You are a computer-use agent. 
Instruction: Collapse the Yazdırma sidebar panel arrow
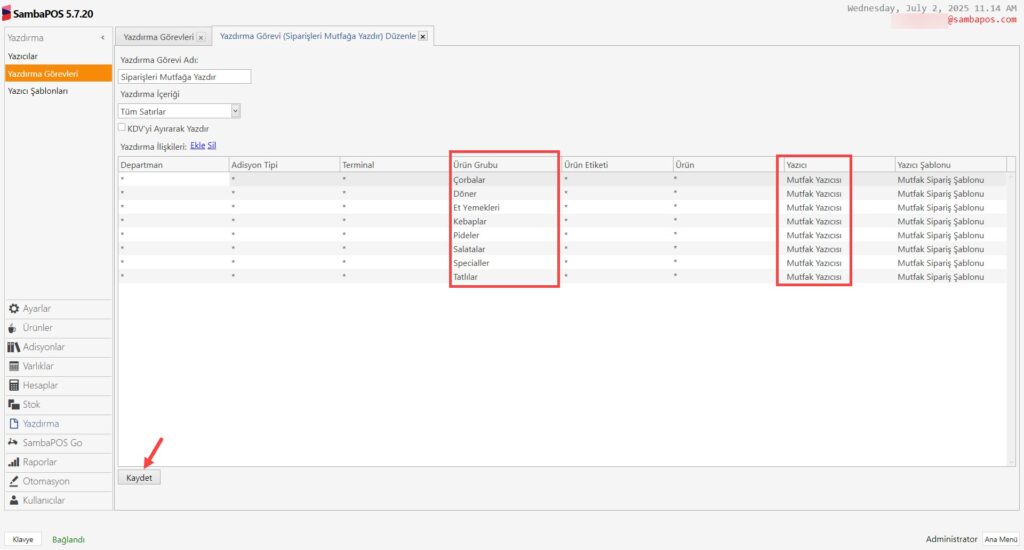click(x=103, y=38)
